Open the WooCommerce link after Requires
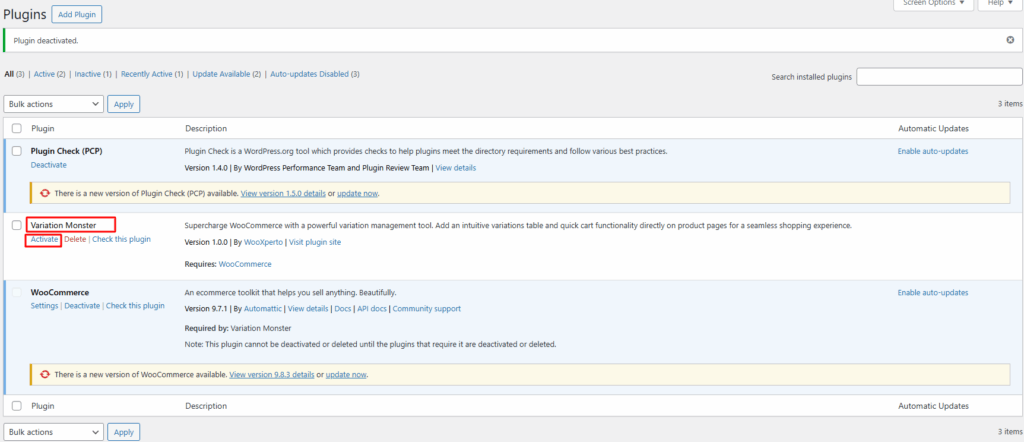 (x=245, y=264)
